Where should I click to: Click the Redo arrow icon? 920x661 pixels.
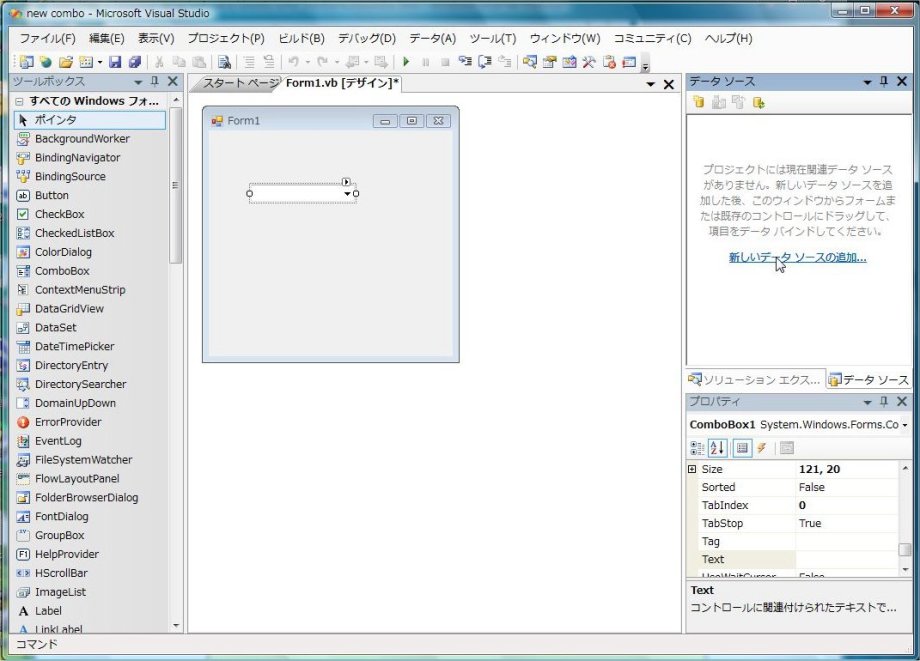point(323,62)
